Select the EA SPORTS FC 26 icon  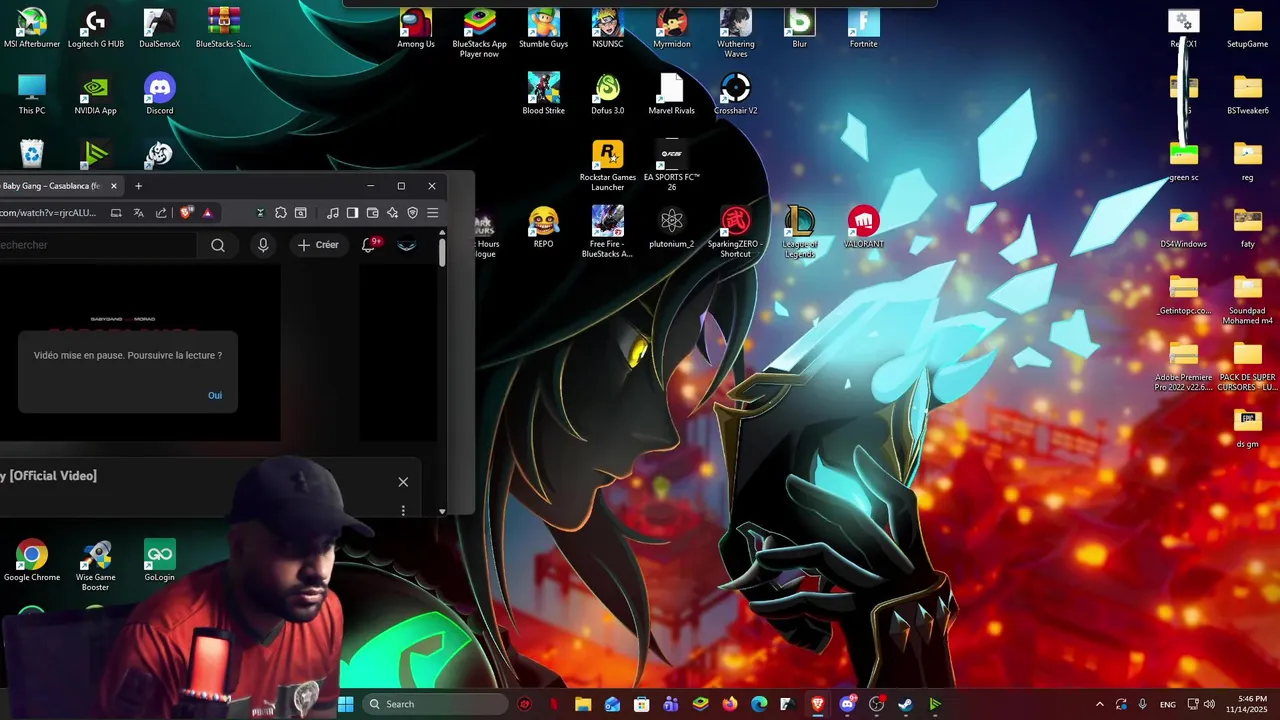tap(671, 166)
